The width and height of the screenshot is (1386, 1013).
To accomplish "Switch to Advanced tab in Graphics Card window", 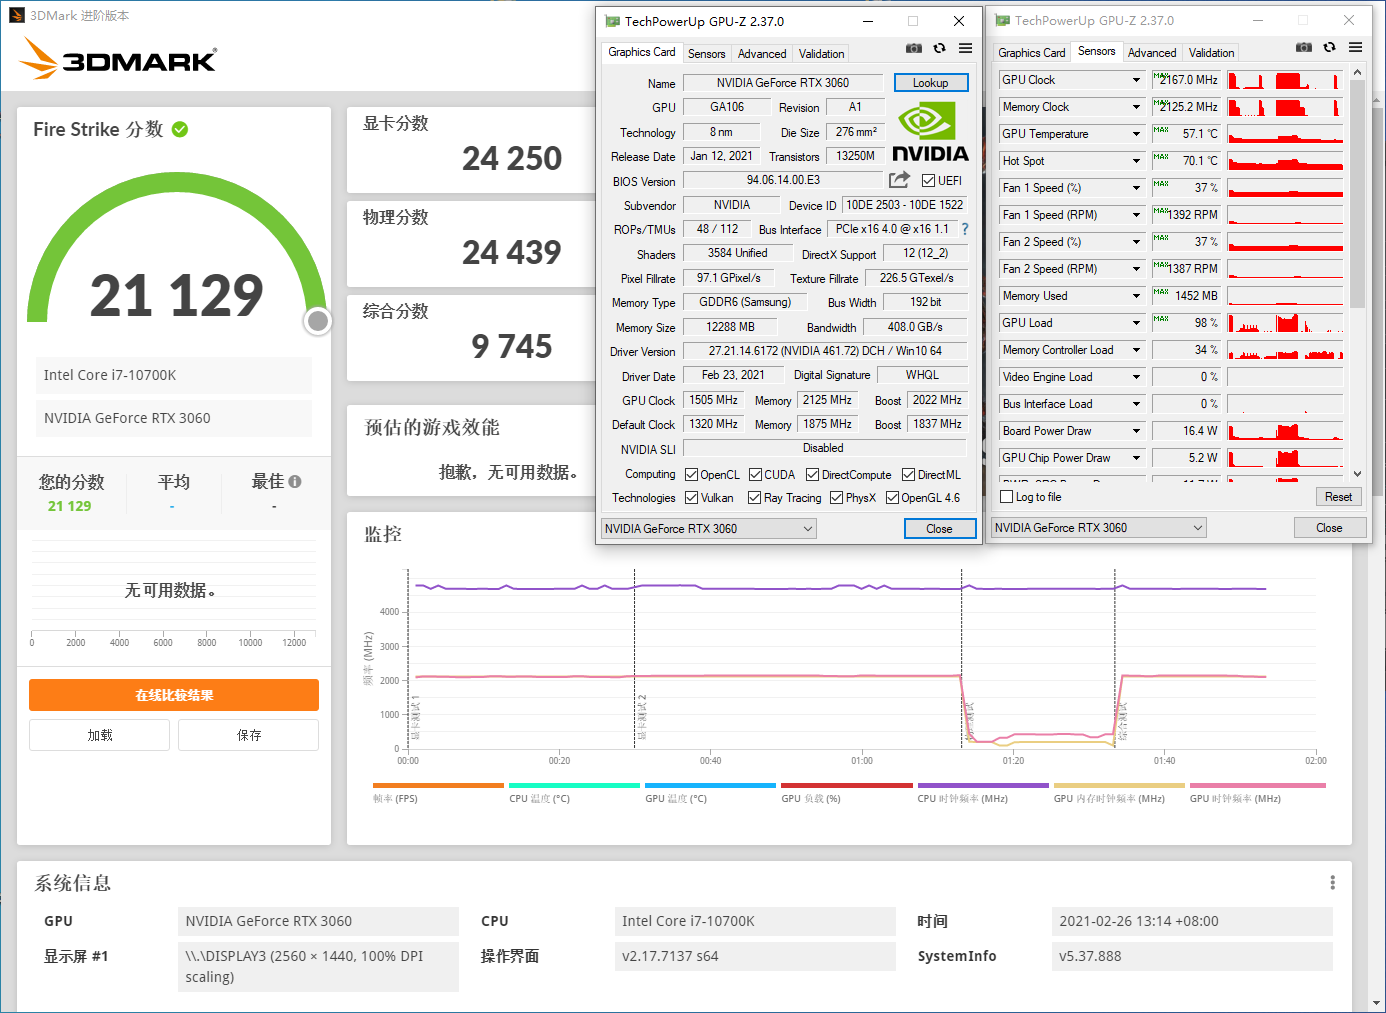I will pyautogui.click(x=762, y=54).
